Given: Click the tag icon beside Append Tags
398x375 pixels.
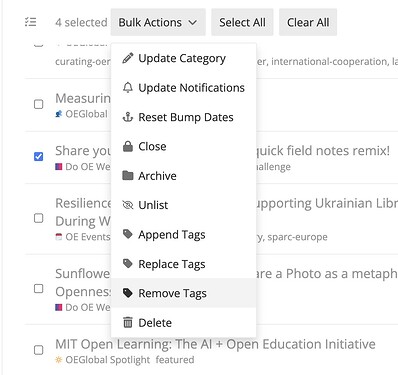Looking at the screenshot, I should 128,234.
